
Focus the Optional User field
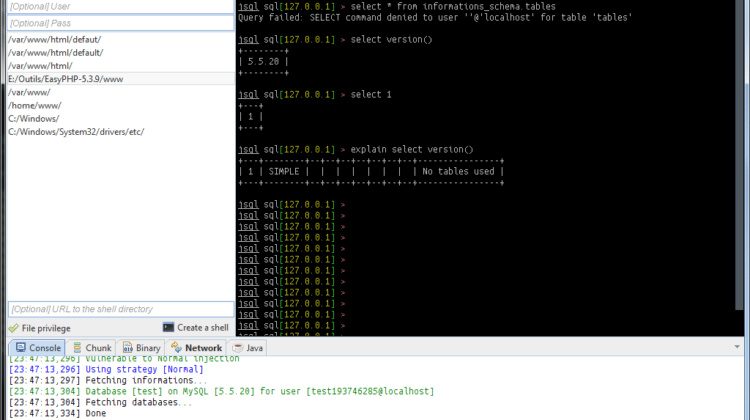(121, 7)
